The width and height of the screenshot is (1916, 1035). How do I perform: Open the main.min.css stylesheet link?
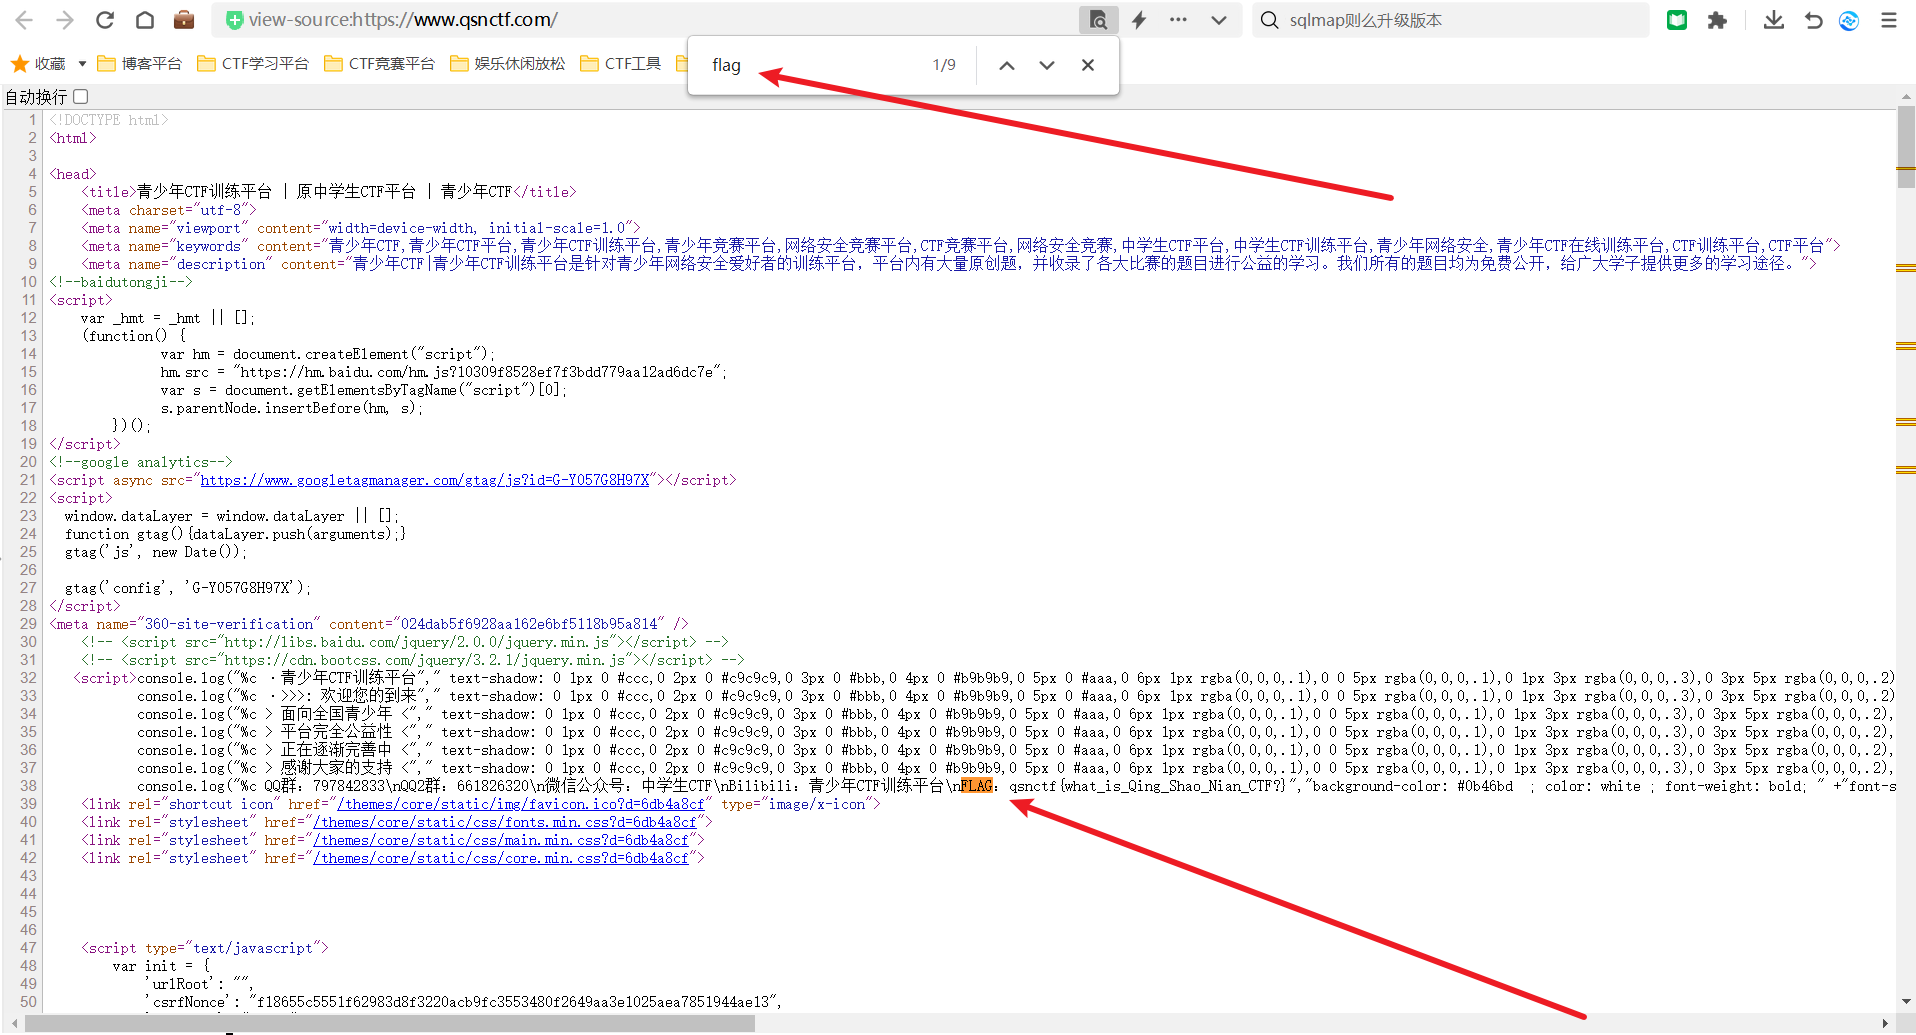tap(500, 840)
